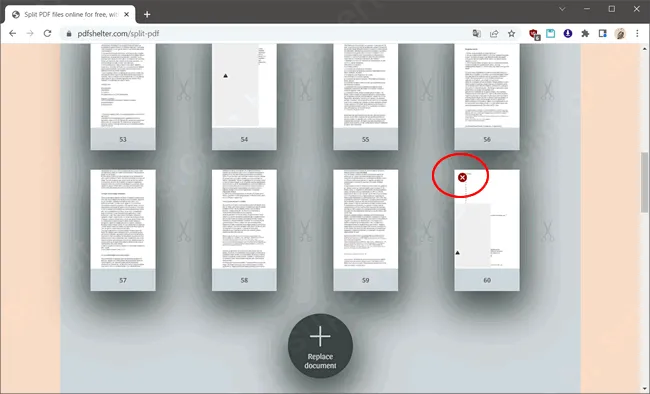
Task: Go back in browser history
Action: tap(12, 34)
